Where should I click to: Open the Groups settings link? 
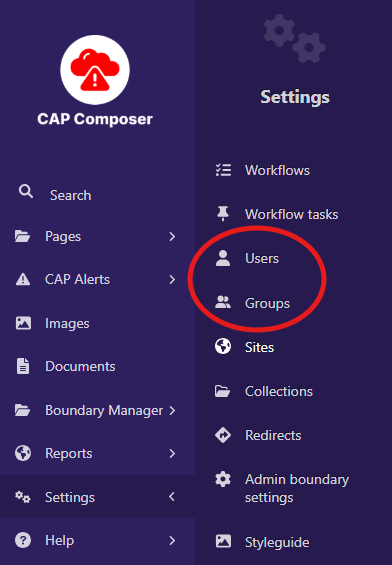(x=267, y=303)
